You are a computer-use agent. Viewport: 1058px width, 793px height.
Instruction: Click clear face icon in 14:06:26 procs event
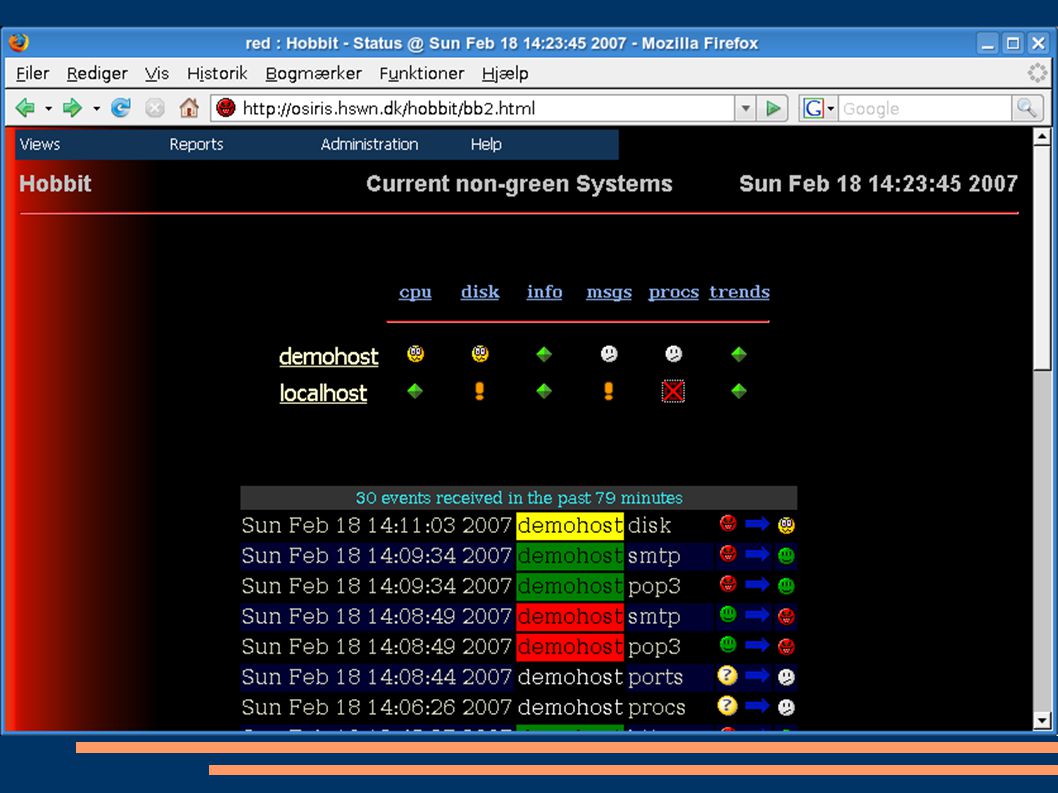[x=786, y=707]
